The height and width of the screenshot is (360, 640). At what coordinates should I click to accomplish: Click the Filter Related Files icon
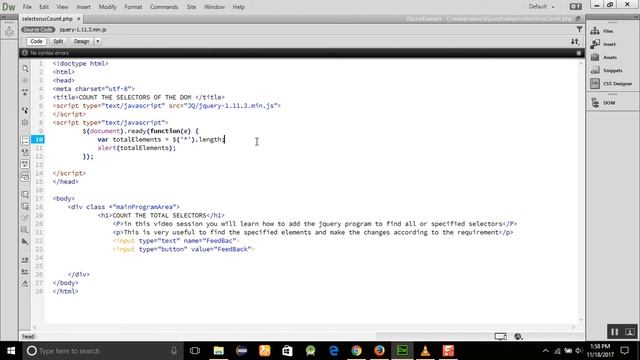tap(579, 29)
